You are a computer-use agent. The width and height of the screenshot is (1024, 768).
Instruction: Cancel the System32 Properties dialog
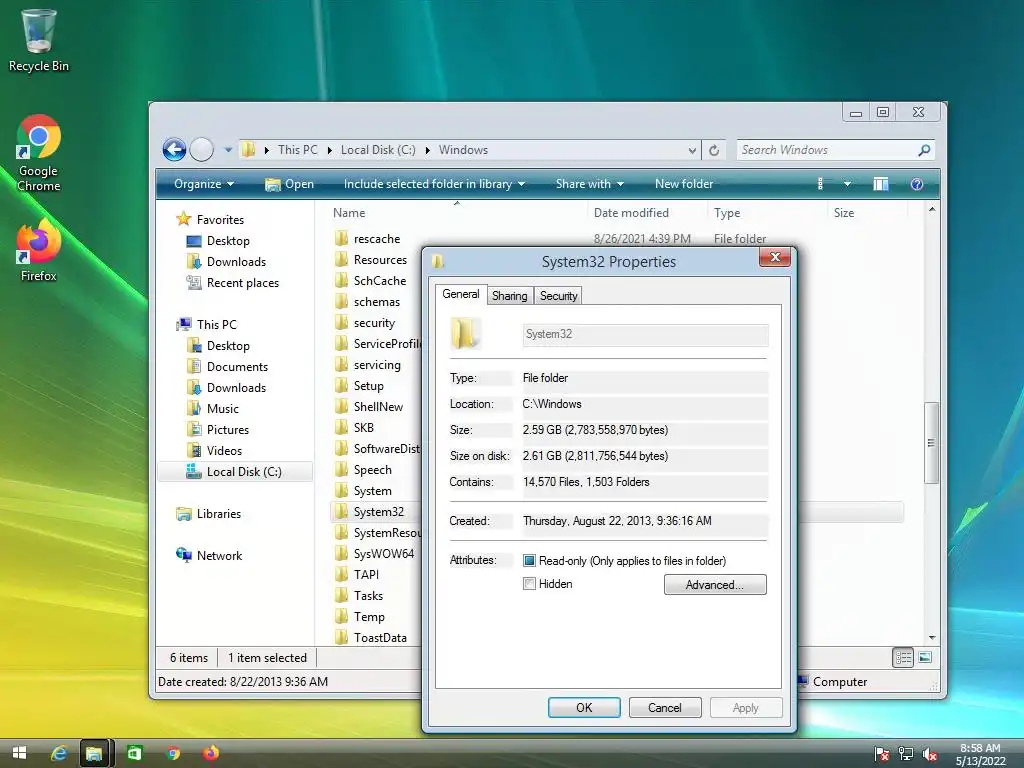pos(665,707)
